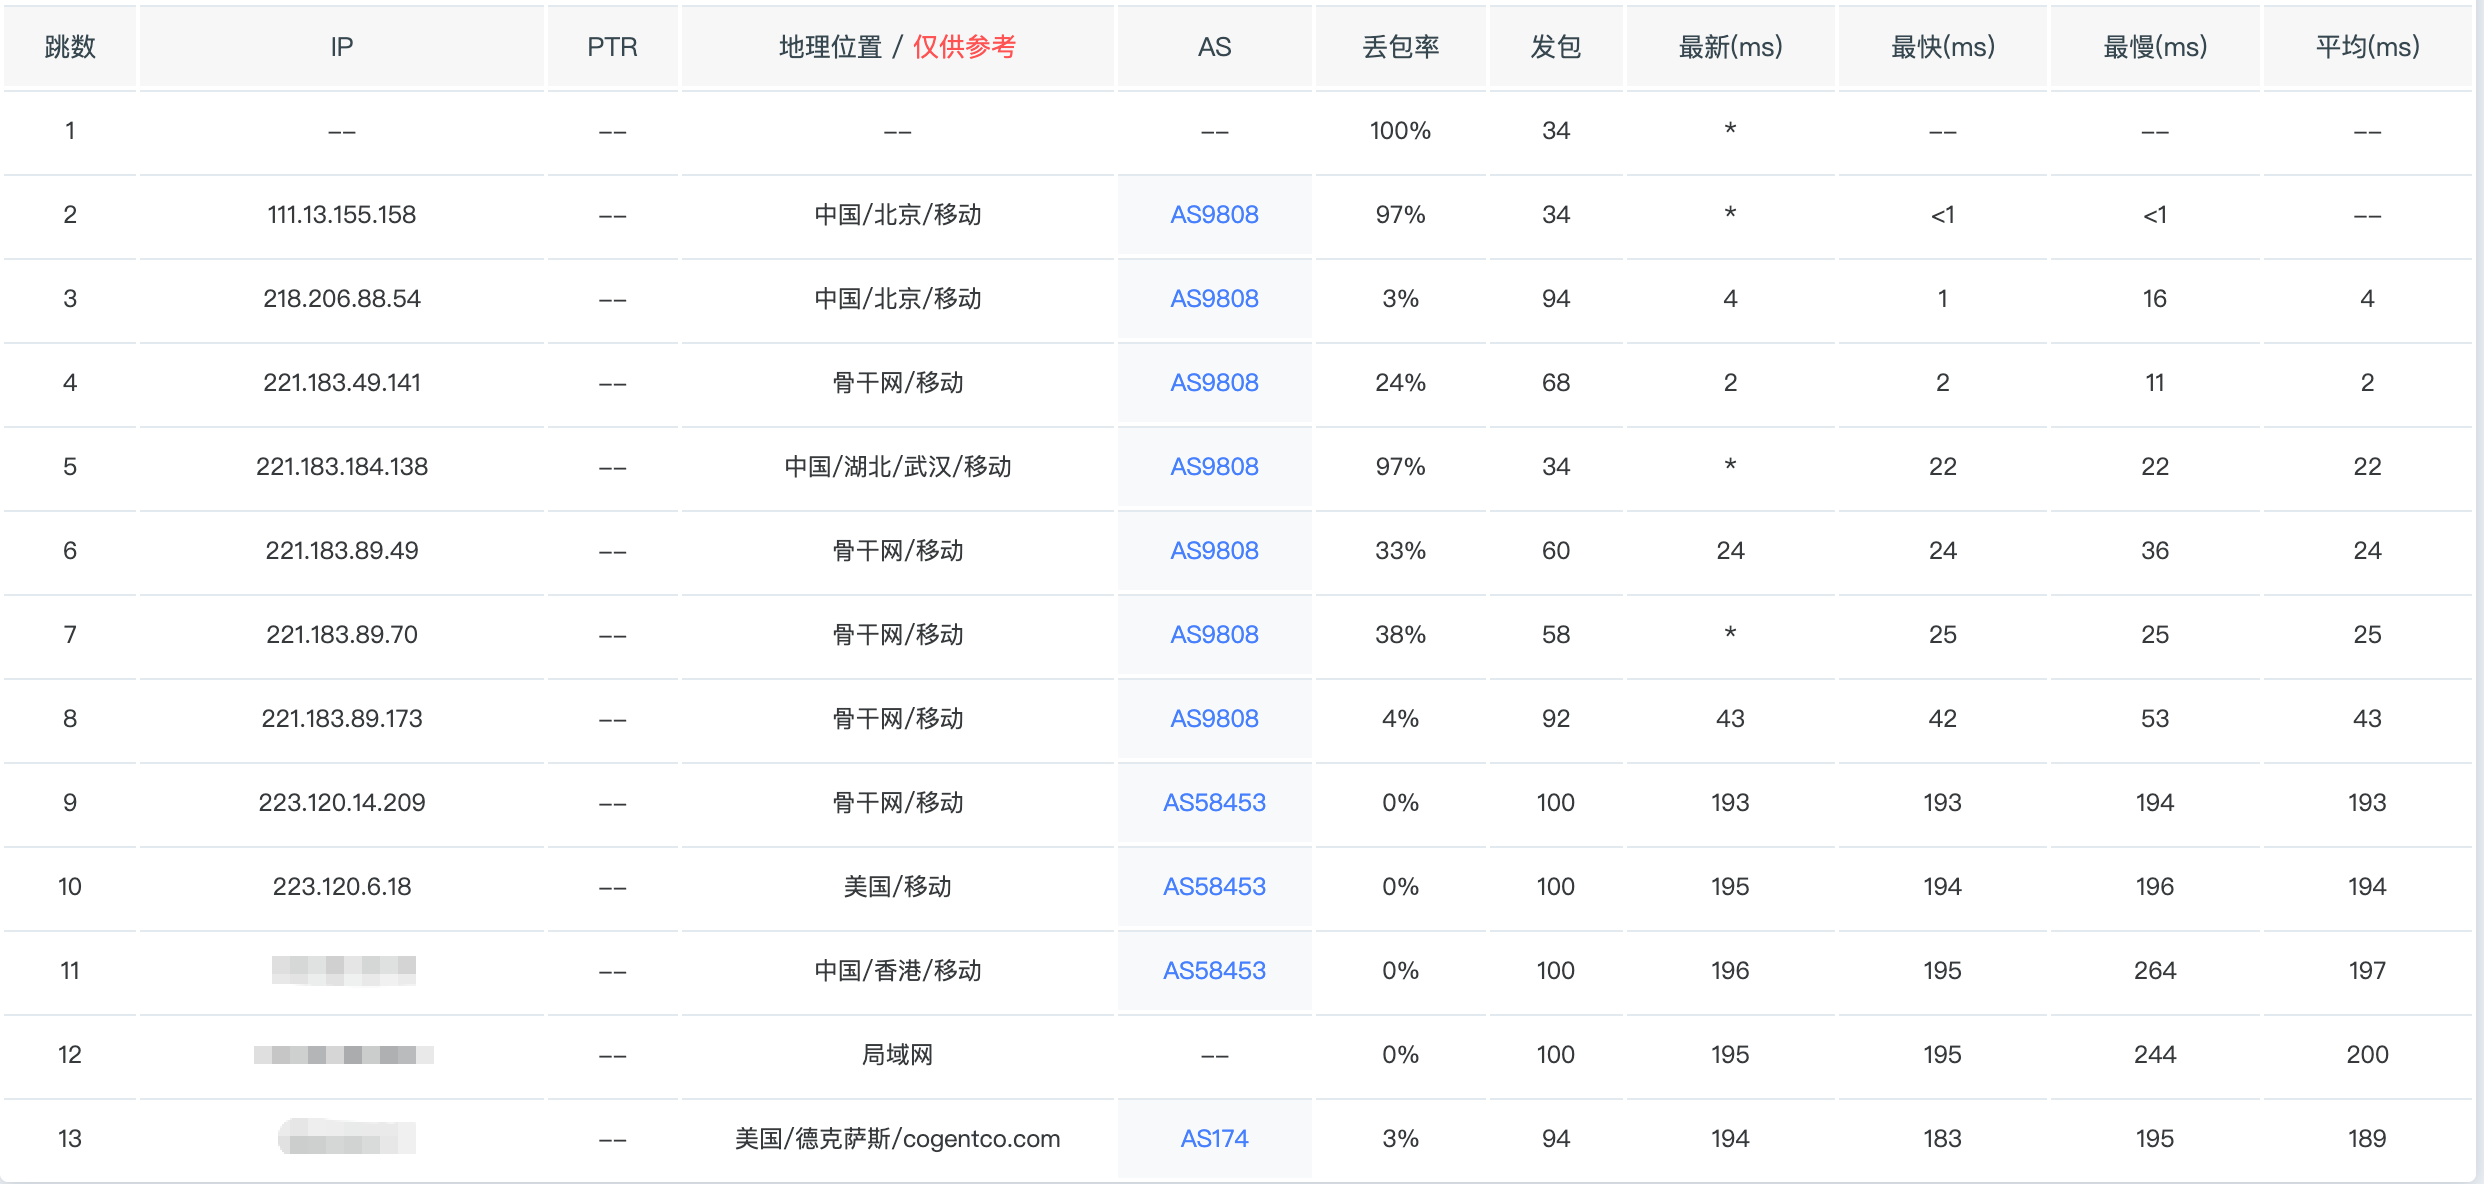Click the 地理位置 column header
The width and height of the screenshot is (2484, 1184).
point(830,47)
